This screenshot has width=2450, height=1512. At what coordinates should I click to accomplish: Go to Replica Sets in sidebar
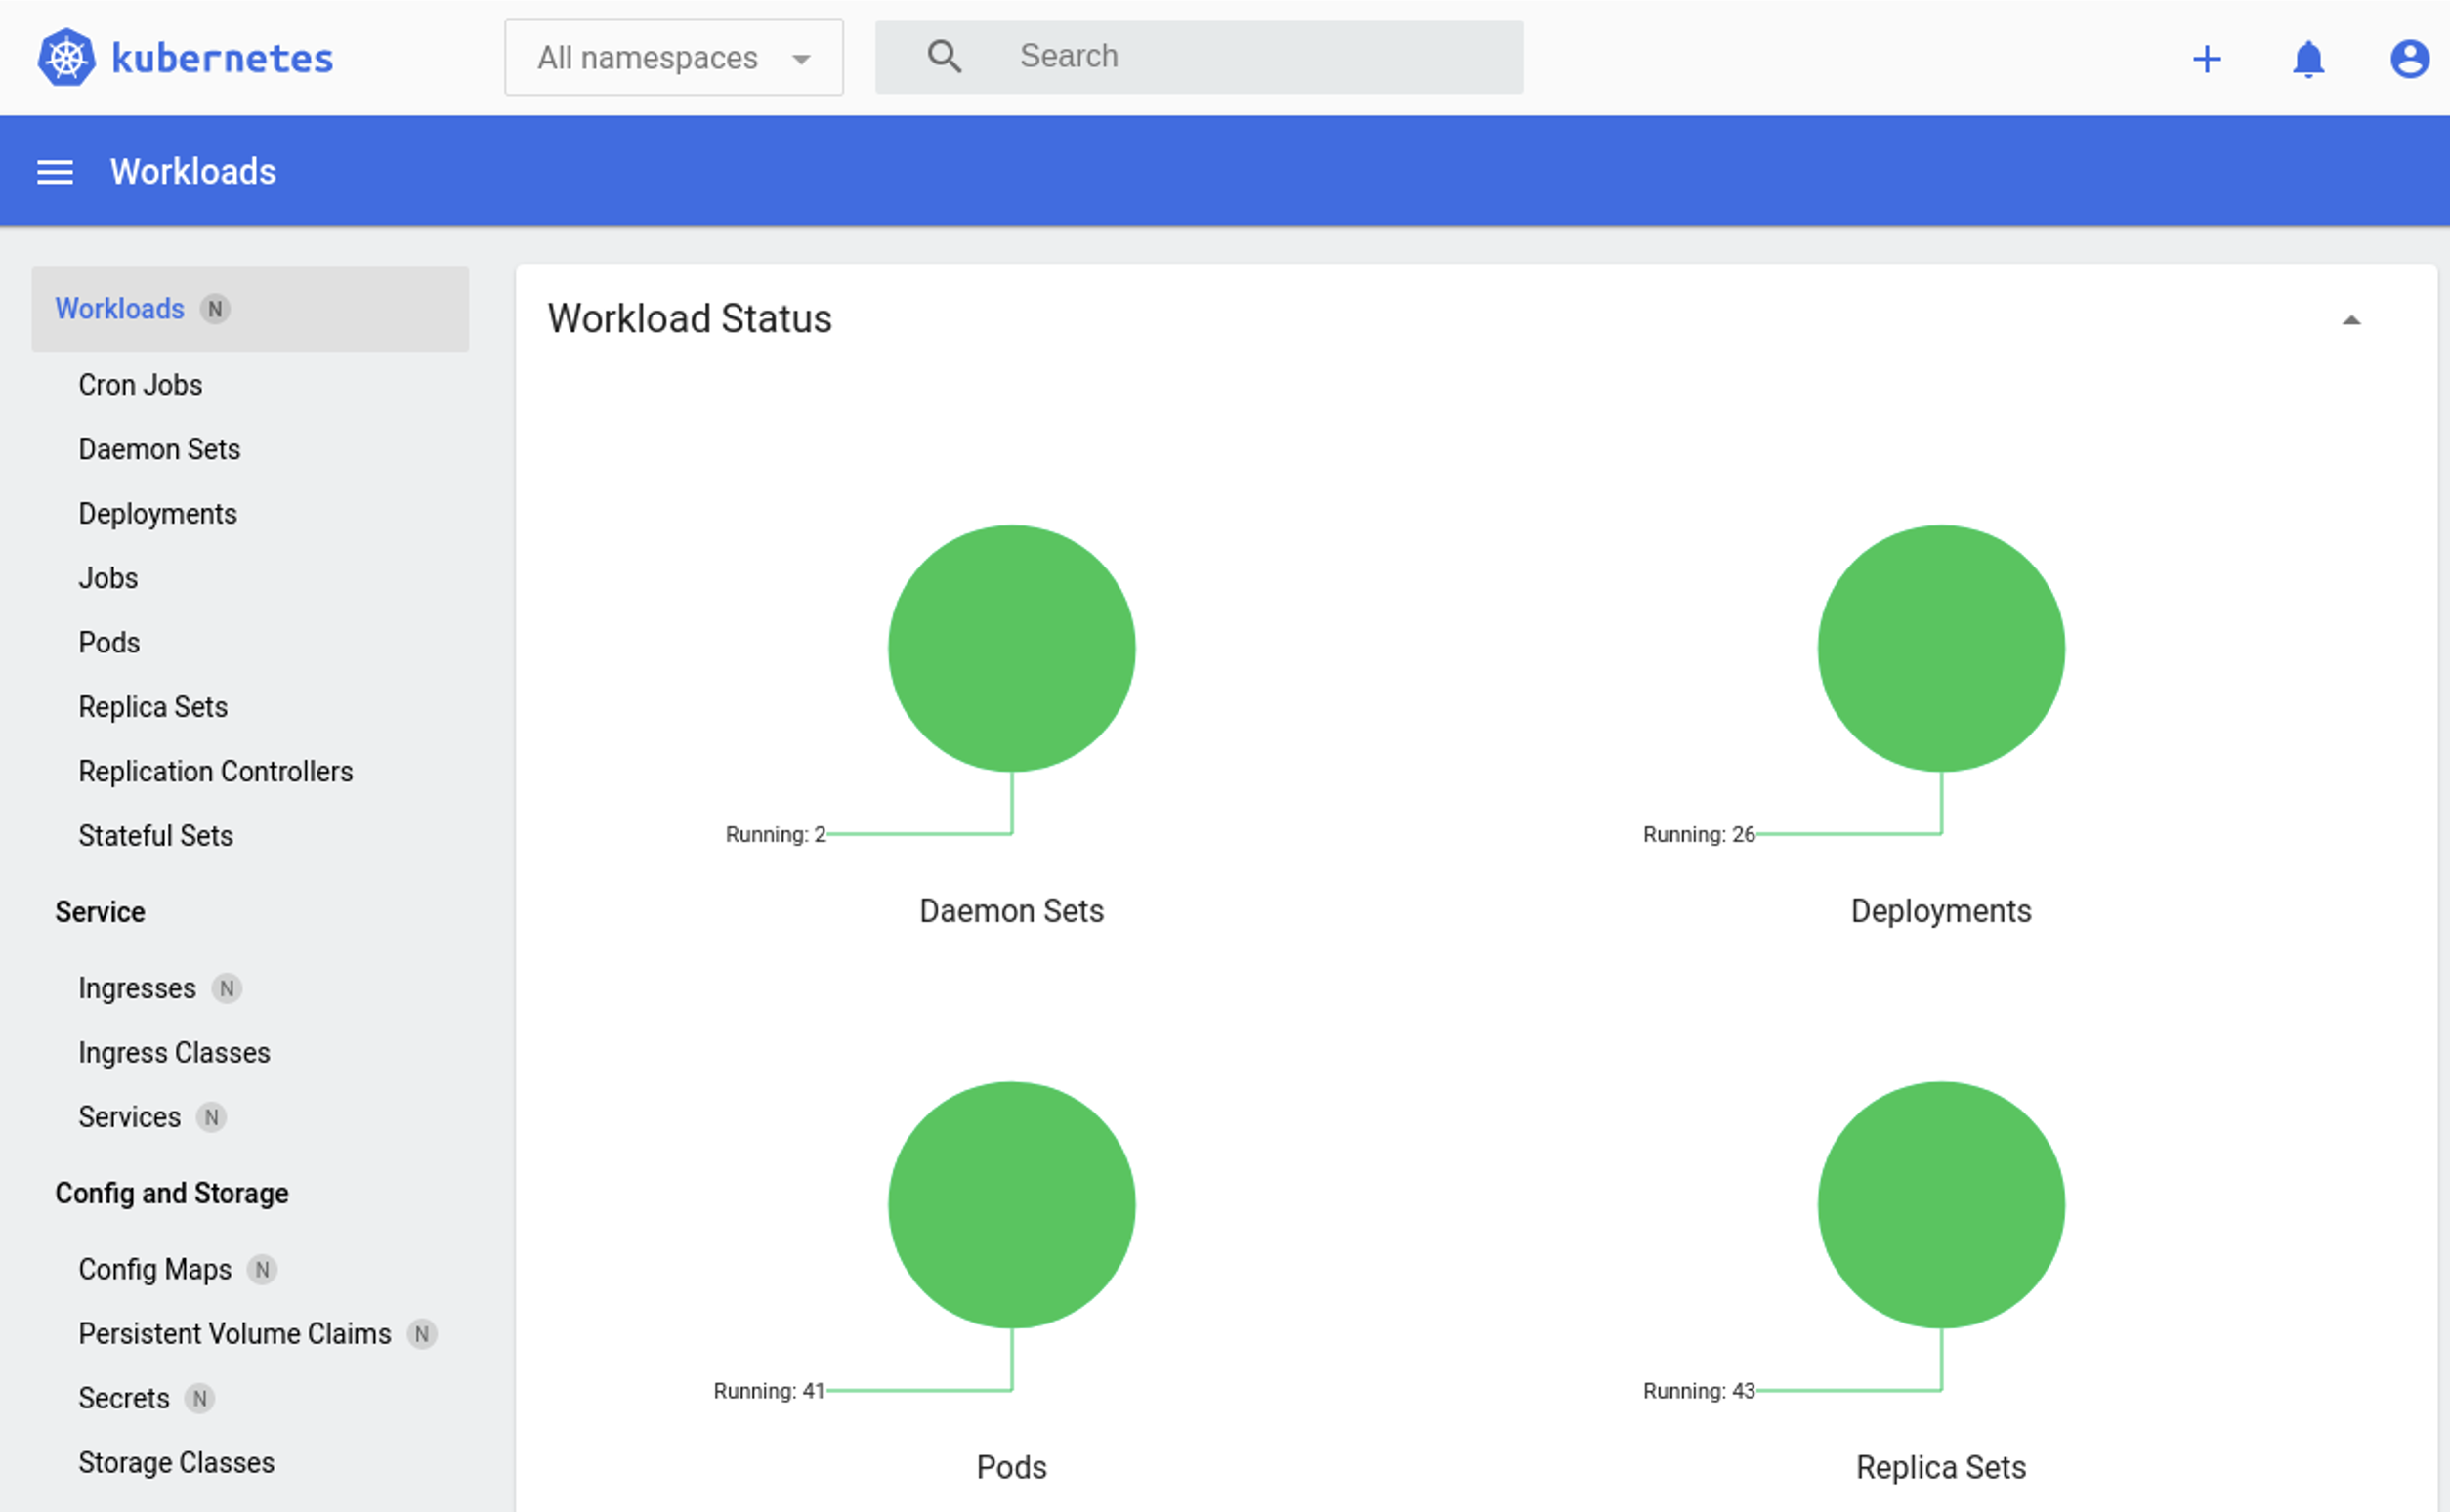(x=153, y=707)
